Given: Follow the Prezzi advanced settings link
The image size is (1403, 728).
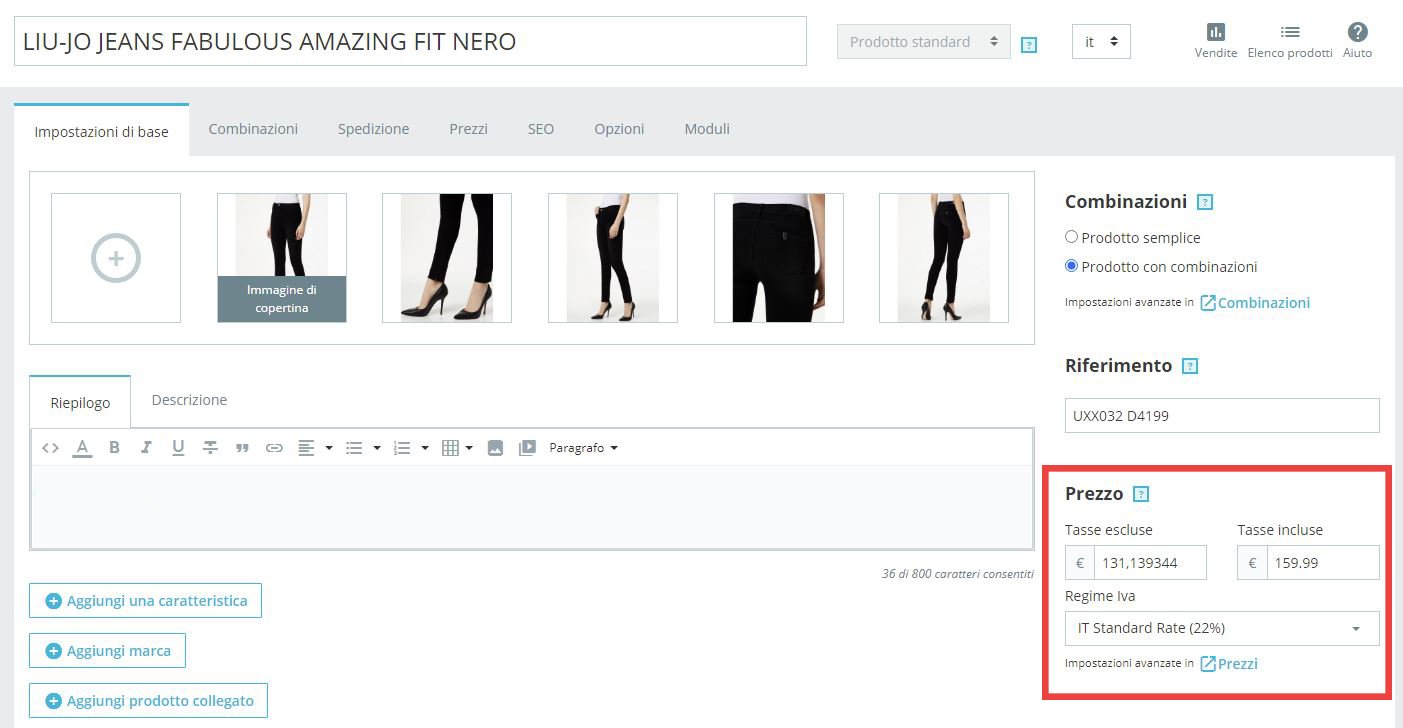Looking at the screenshot, I should point(1229,664).
